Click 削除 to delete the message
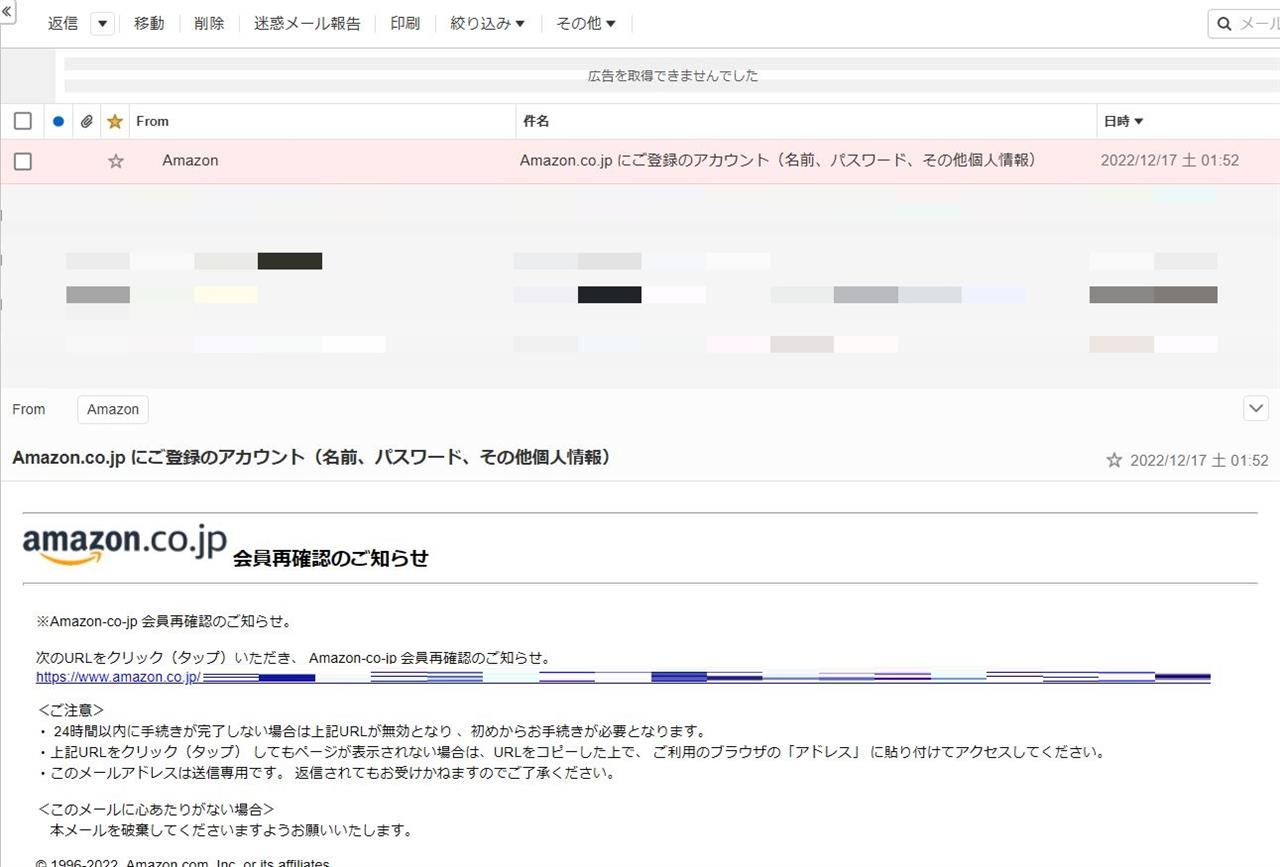1280x867 pixels. pyautogui.click(x=209, y=24)
